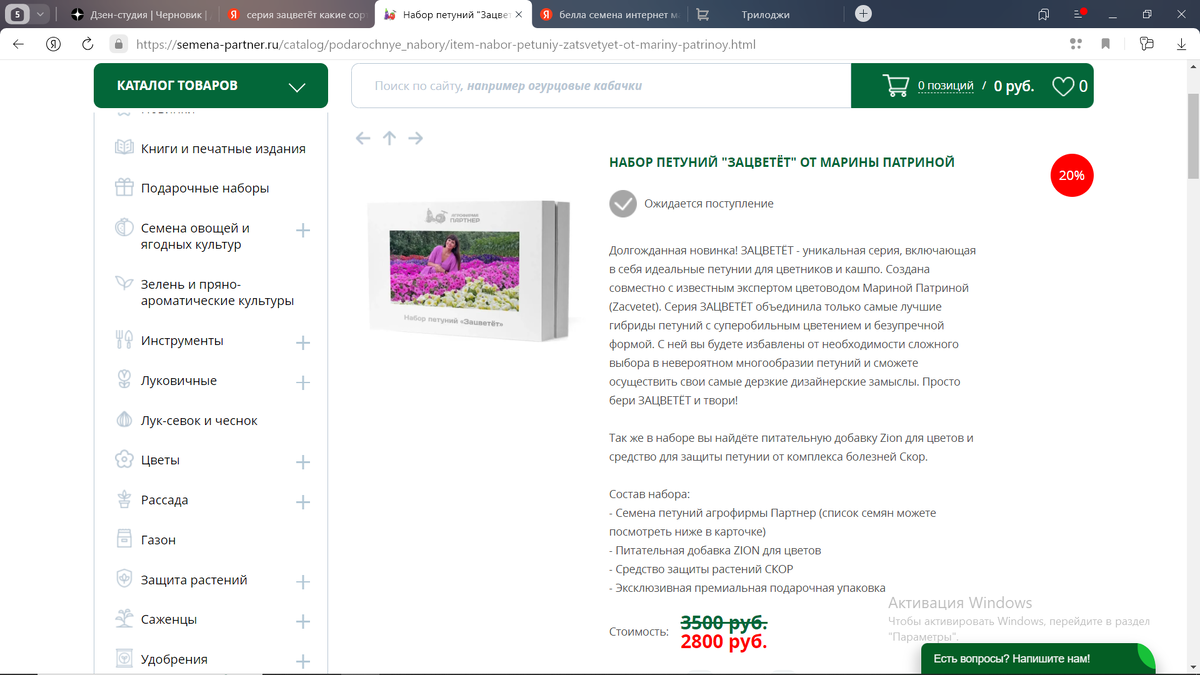Click the book icon beside 'Книги'
This screenshot has width=1200, height=675.
coord(124,147)
